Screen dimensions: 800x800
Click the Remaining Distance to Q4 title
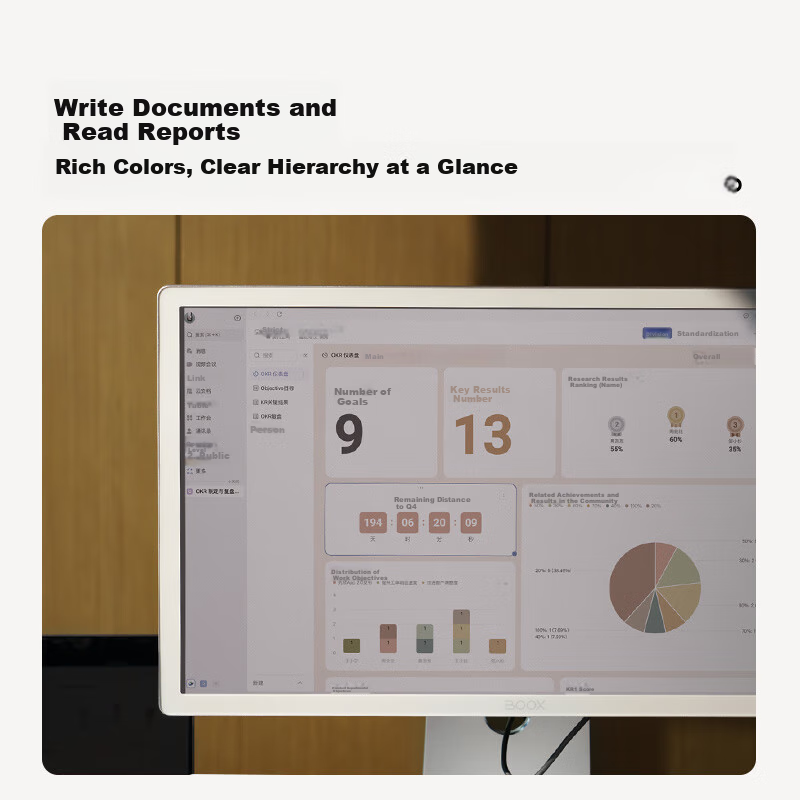pos(432,503)
